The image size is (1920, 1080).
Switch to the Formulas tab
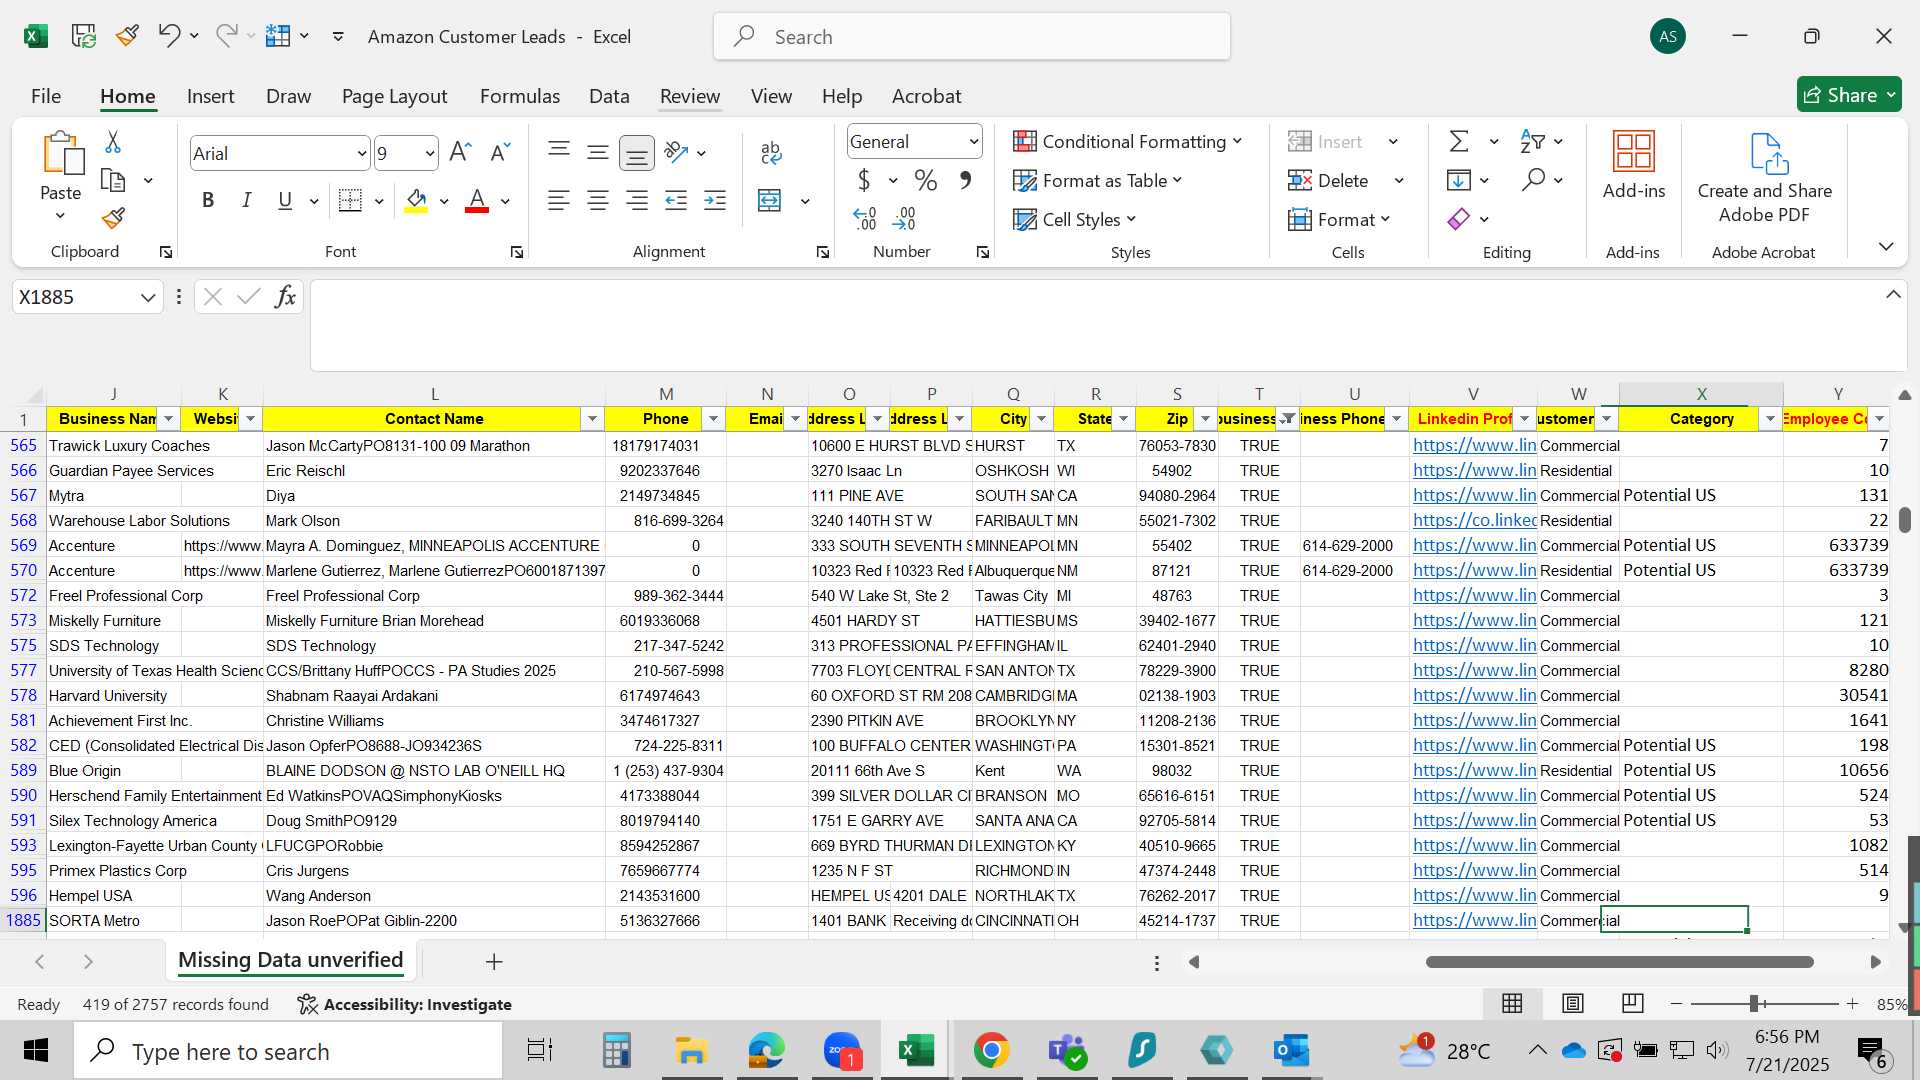(520, 96)
